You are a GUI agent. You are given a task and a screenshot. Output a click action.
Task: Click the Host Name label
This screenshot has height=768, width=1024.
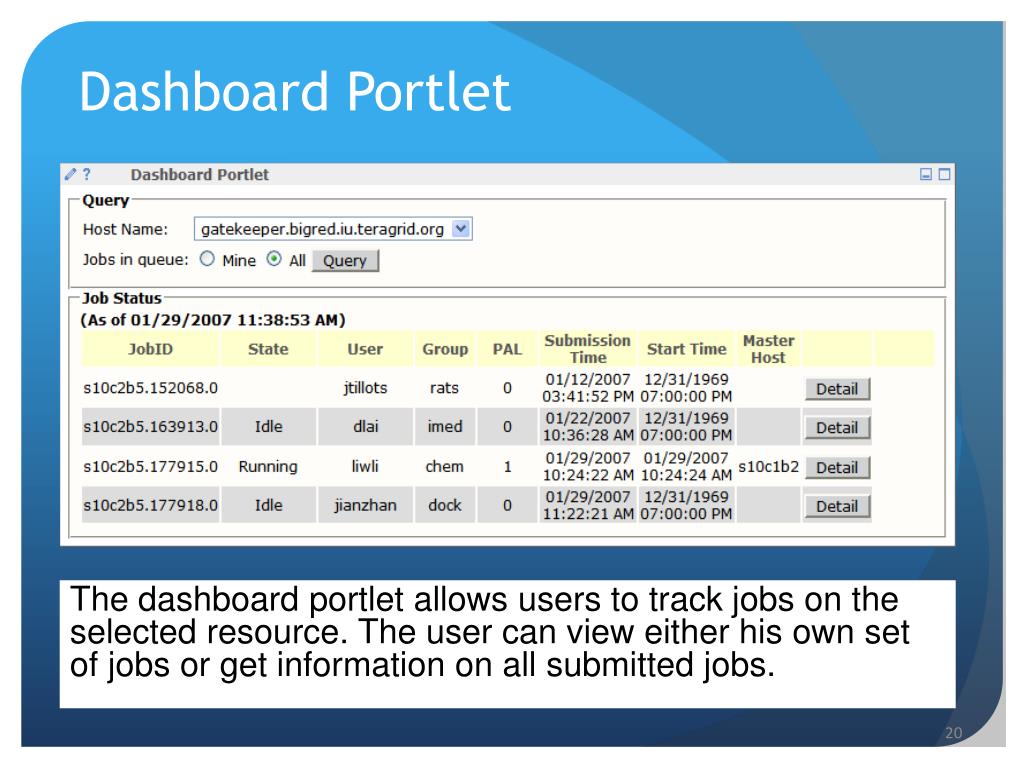[x=125, y=229]
